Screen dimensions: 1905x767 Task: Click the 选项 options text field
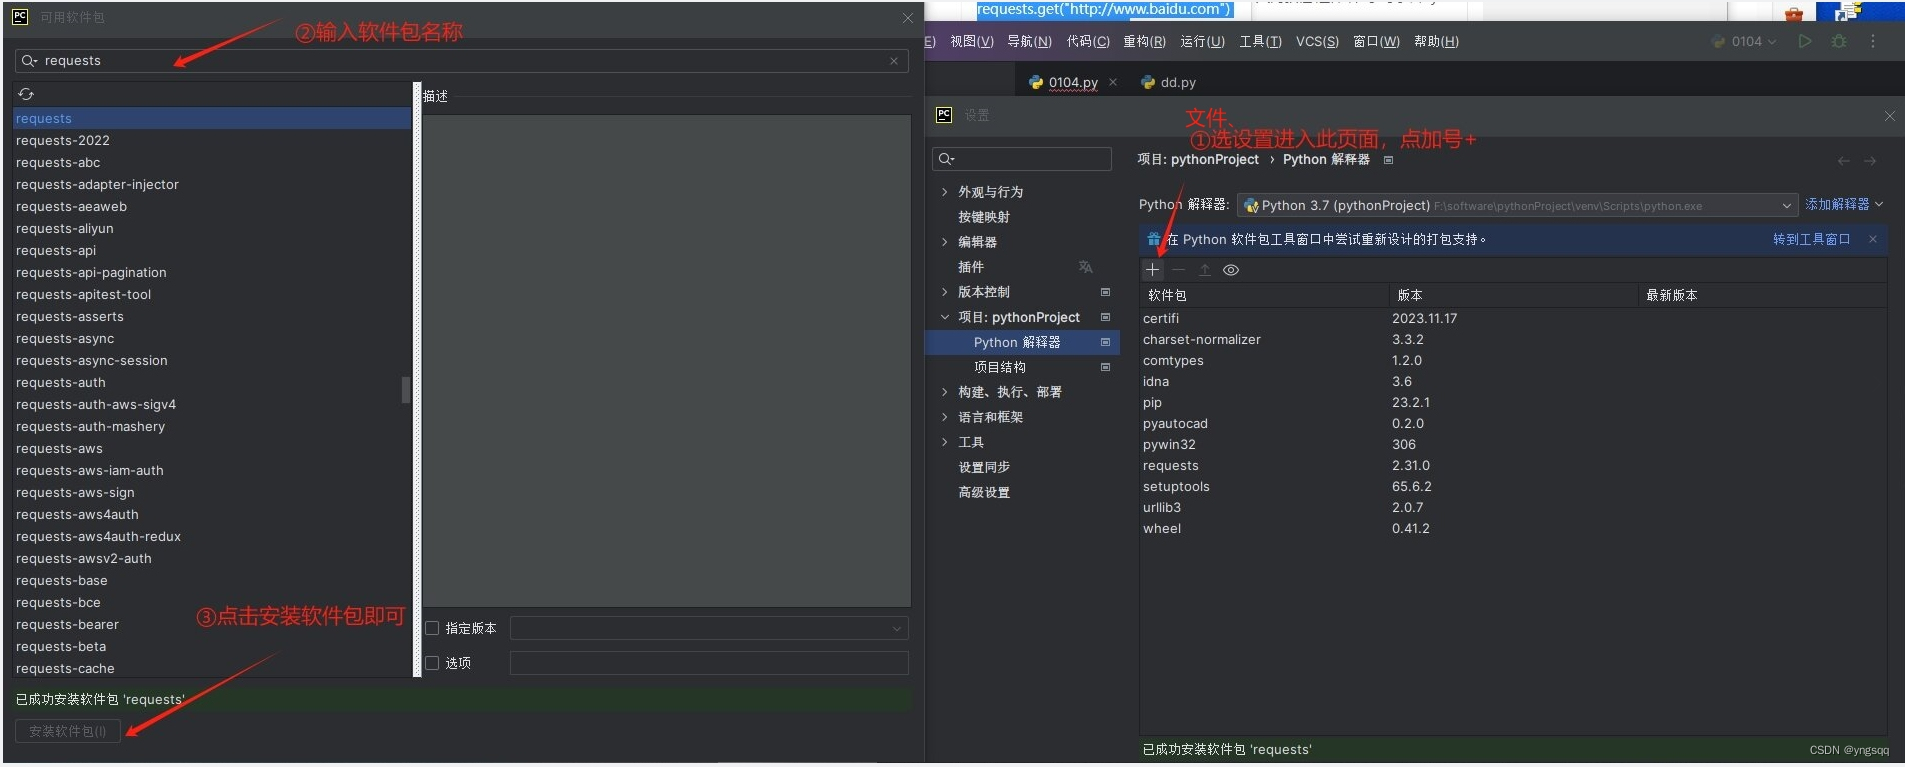click(709, 663)
